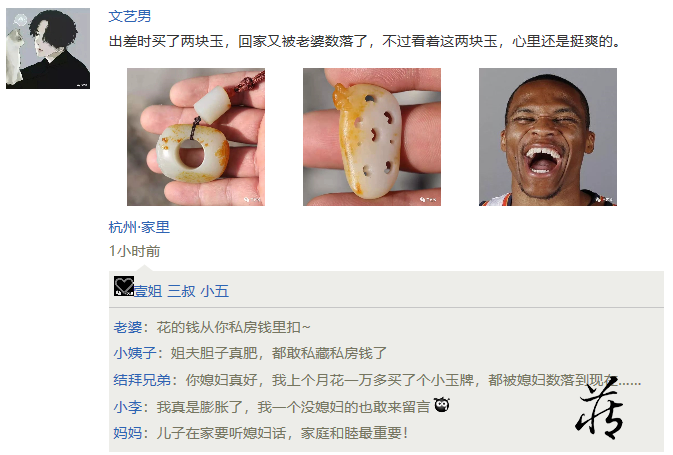The width and height of the screenshot is (673, 455).
Task: Click the calligraphy signature watermark
Action: click(600, 408)
